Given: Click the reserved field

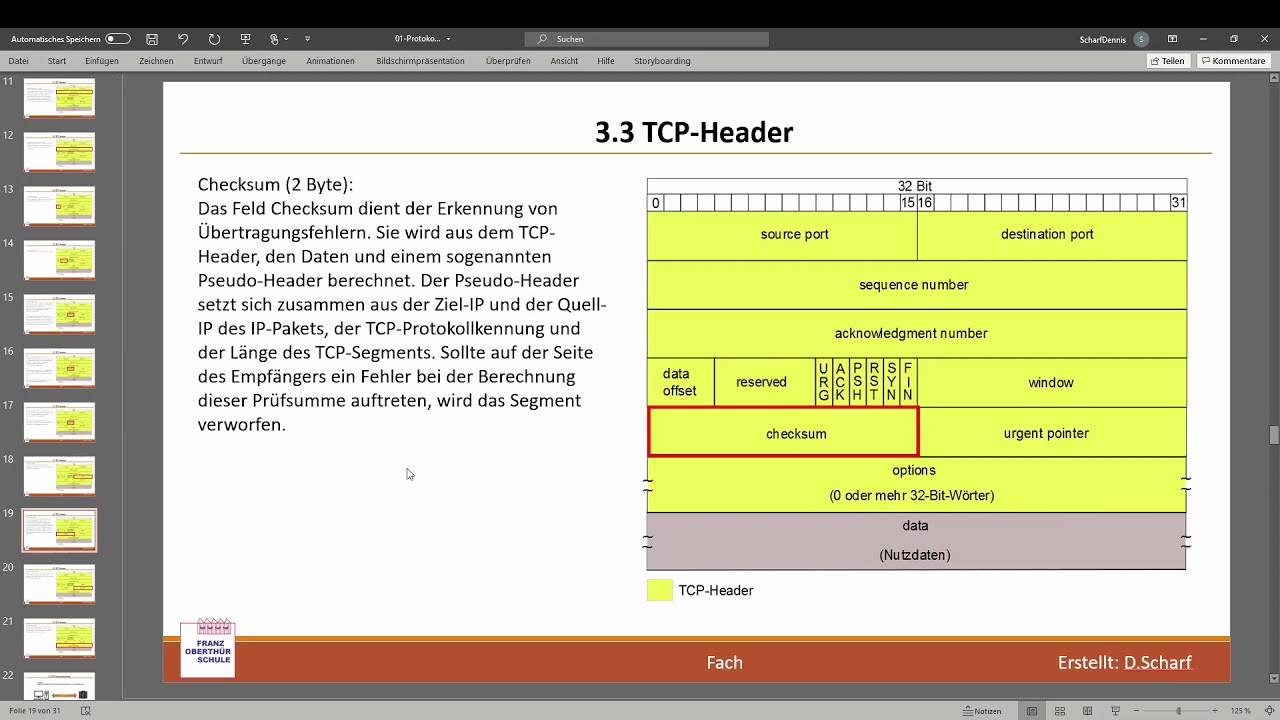Looking at the screenshot, I should (764, 382).
